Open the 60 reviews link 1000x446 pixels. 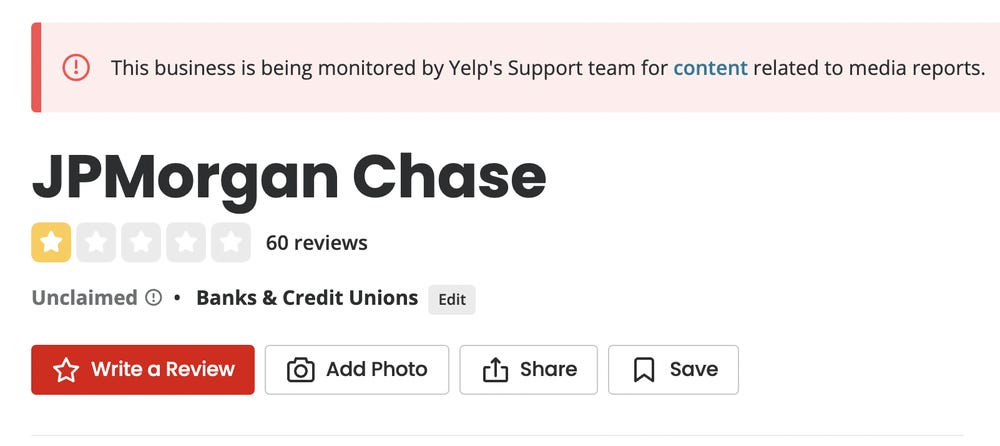316,243
